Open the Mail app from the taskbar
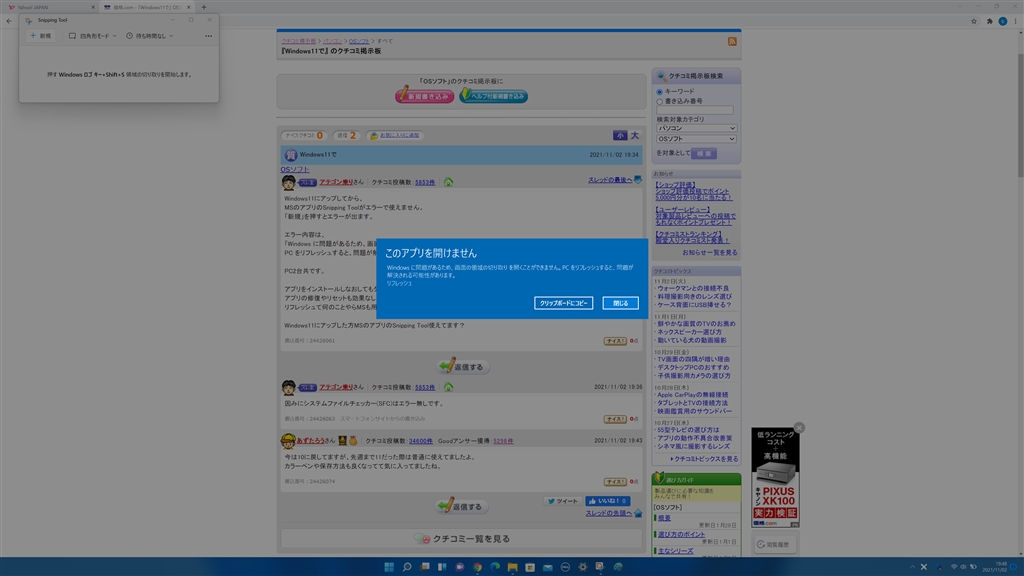Viewport: 1024px width, 576px height. point(547,567)
